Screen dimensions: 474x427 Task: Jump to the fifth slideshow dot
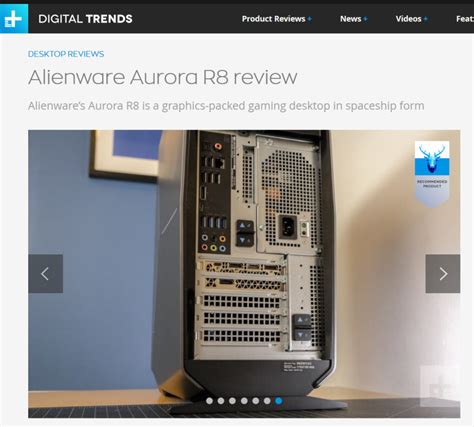pos(256,401)
